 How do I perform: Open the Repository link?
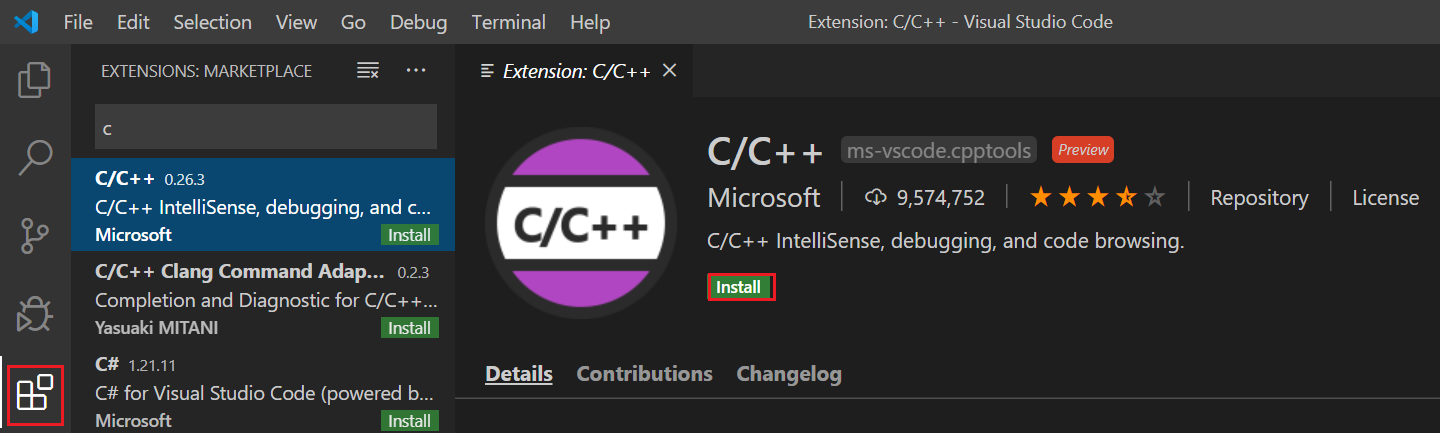1259,198
